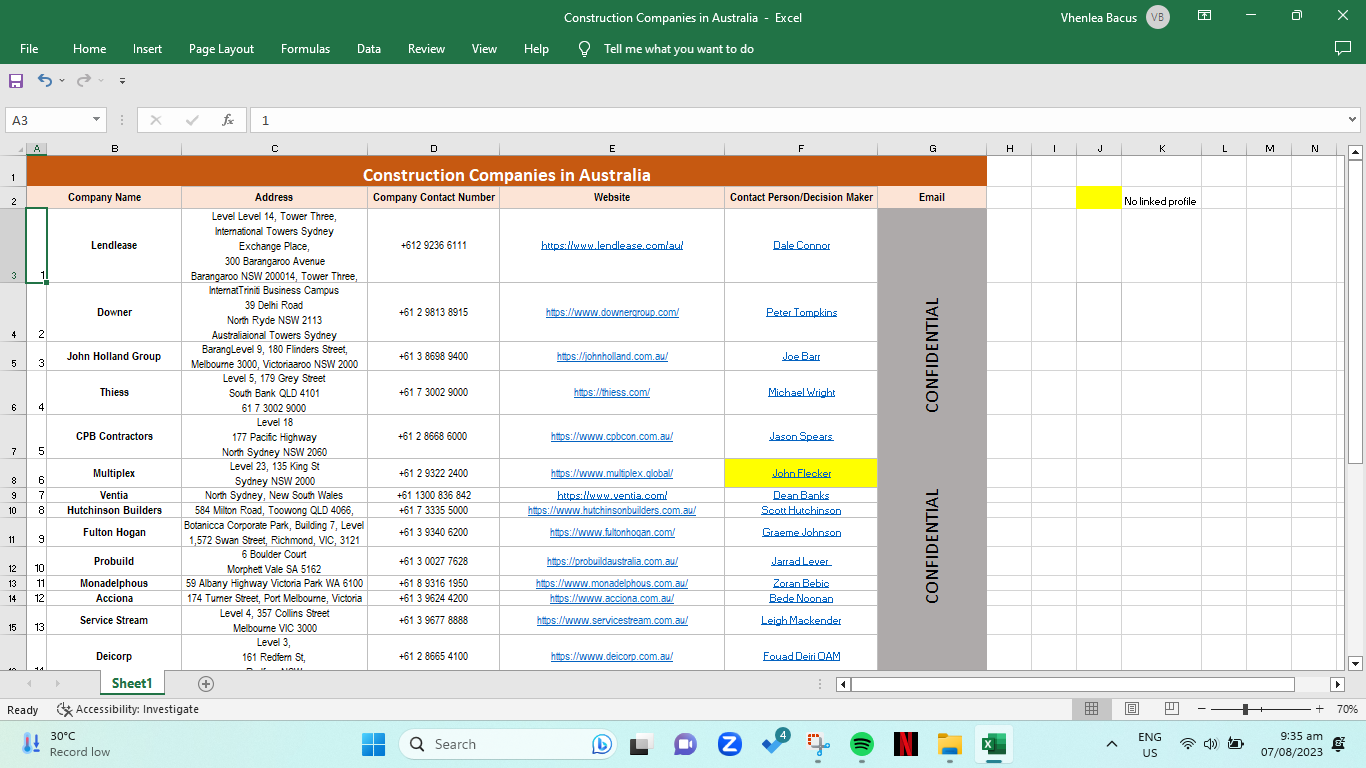Switch to Page Break Preview view
The image size is (1366, 768).
point(1171,709)
